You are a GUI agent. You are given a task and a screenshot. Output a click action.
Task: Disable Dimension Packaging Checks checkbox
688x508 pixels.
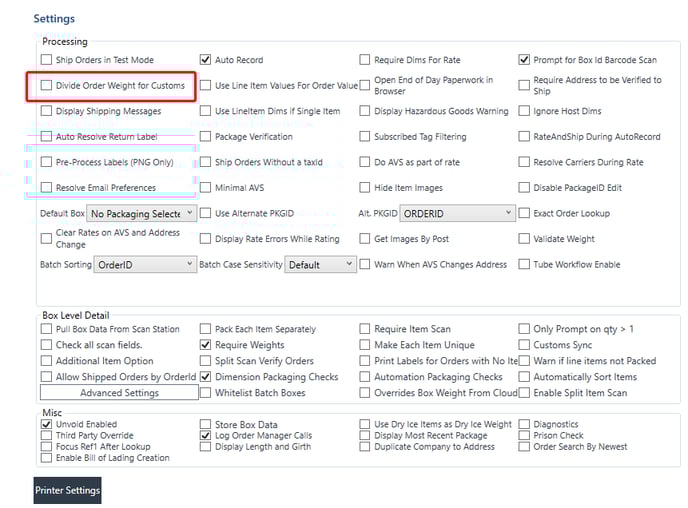pos(206,377)
